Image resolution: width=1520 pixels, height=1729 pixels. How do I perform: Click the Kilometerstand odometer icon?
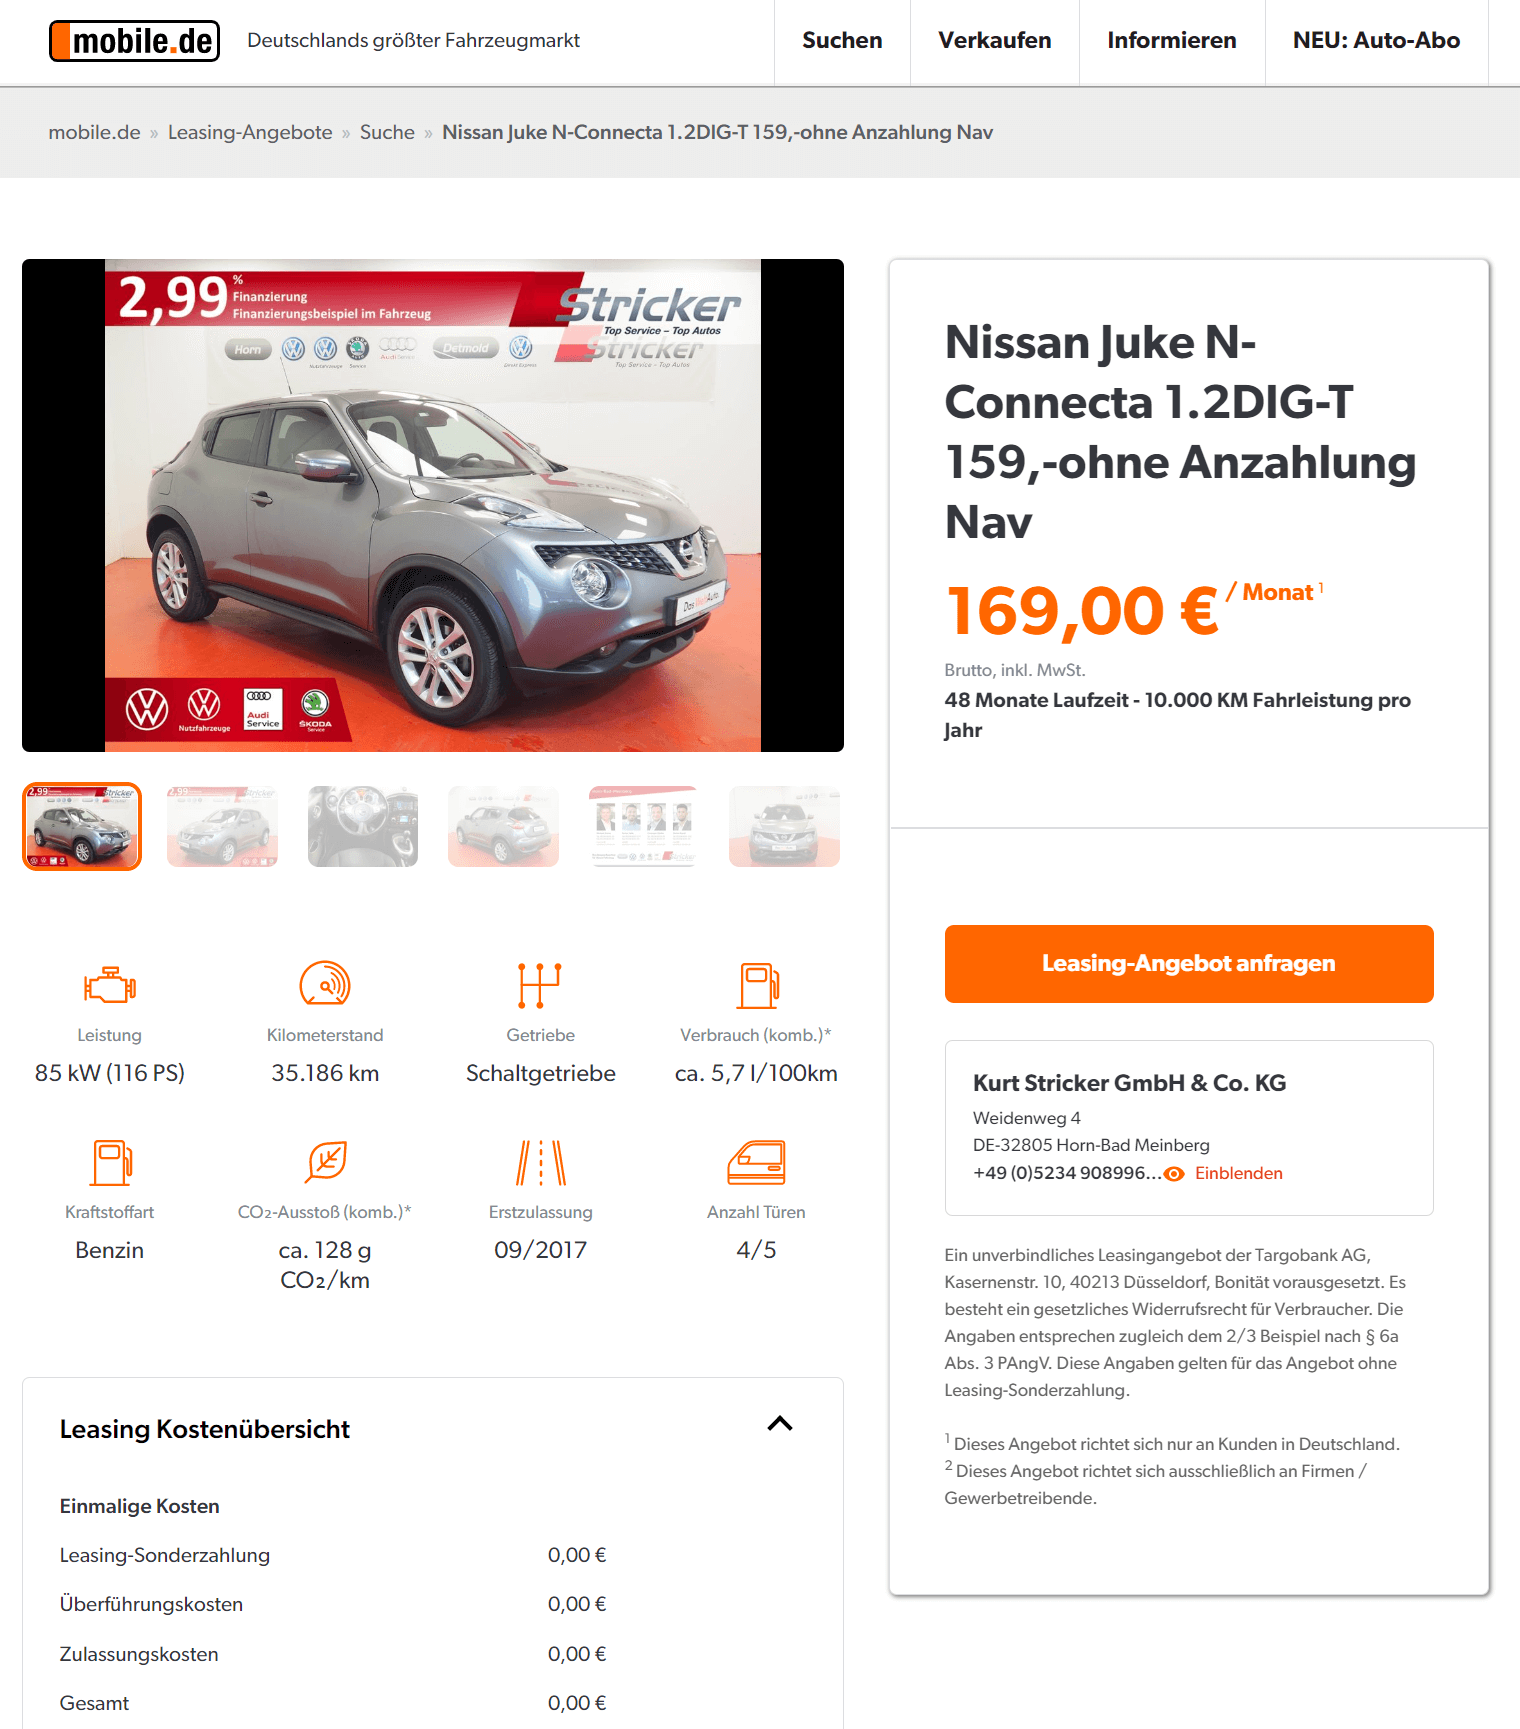pos(325,984)
